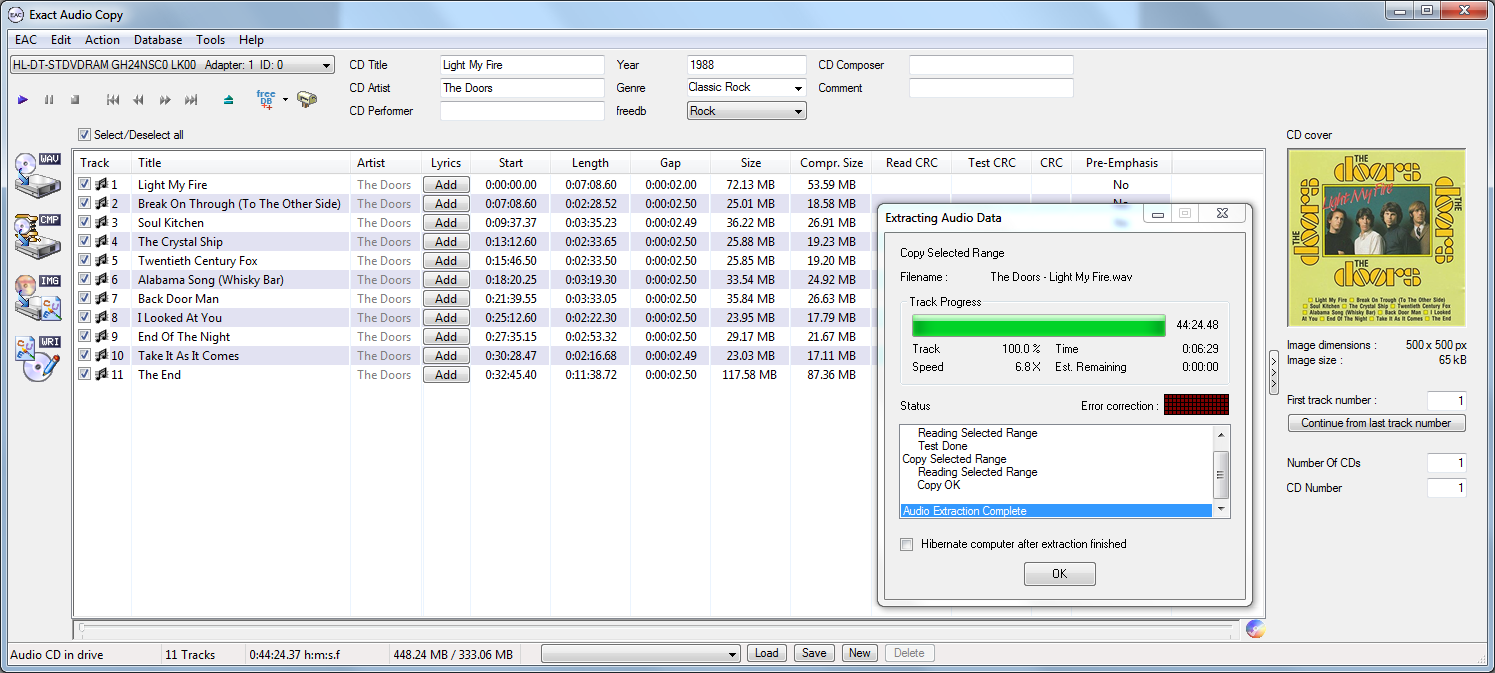This screenshot has height=673, width=1495.
Task: Skip to next track icon
Action: (x=191, y=100)
